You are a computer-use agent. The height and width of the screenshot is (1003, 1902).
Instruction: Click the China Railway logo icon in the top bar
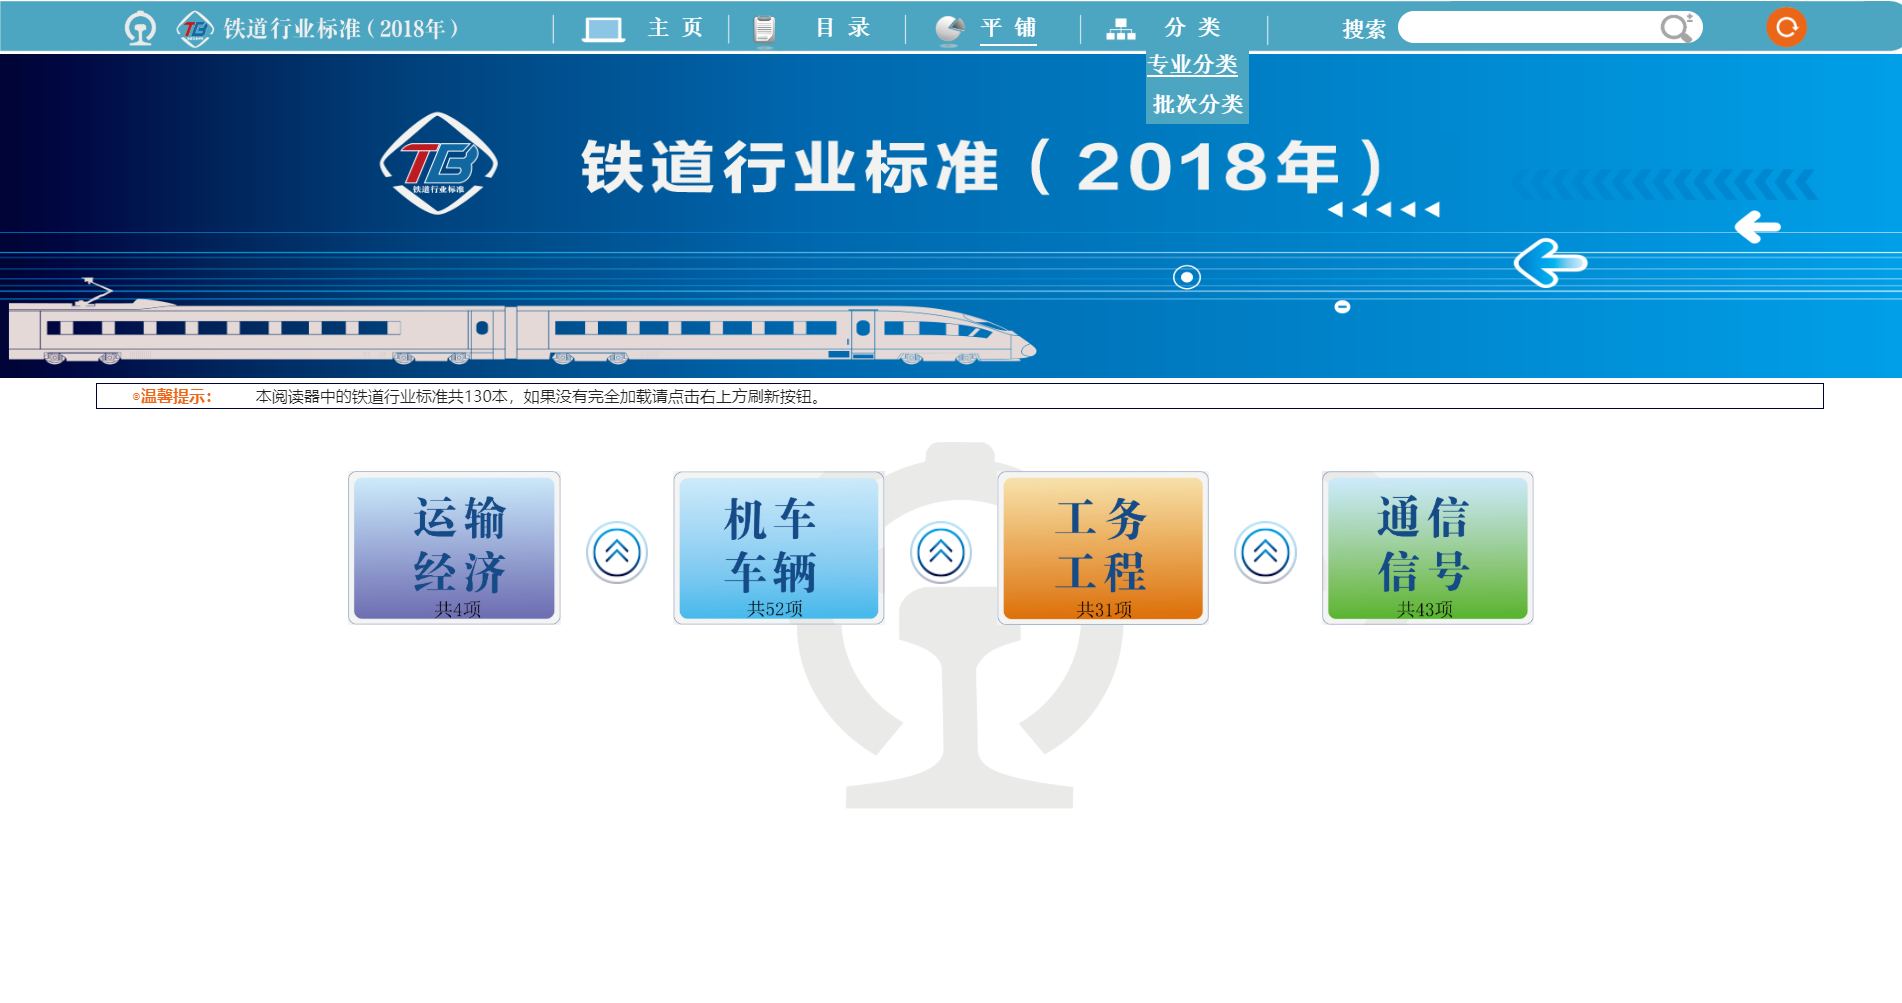click(140, 28)
